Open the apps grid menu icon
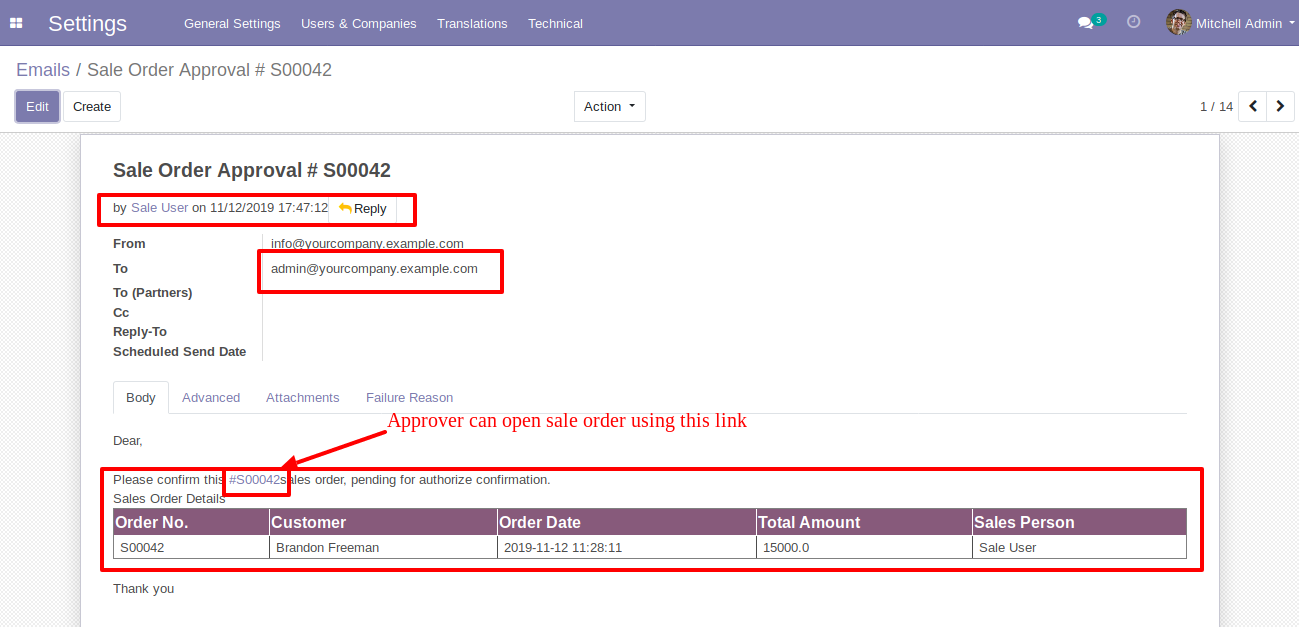Screen dimensions: 1299x627 point(16,23)
